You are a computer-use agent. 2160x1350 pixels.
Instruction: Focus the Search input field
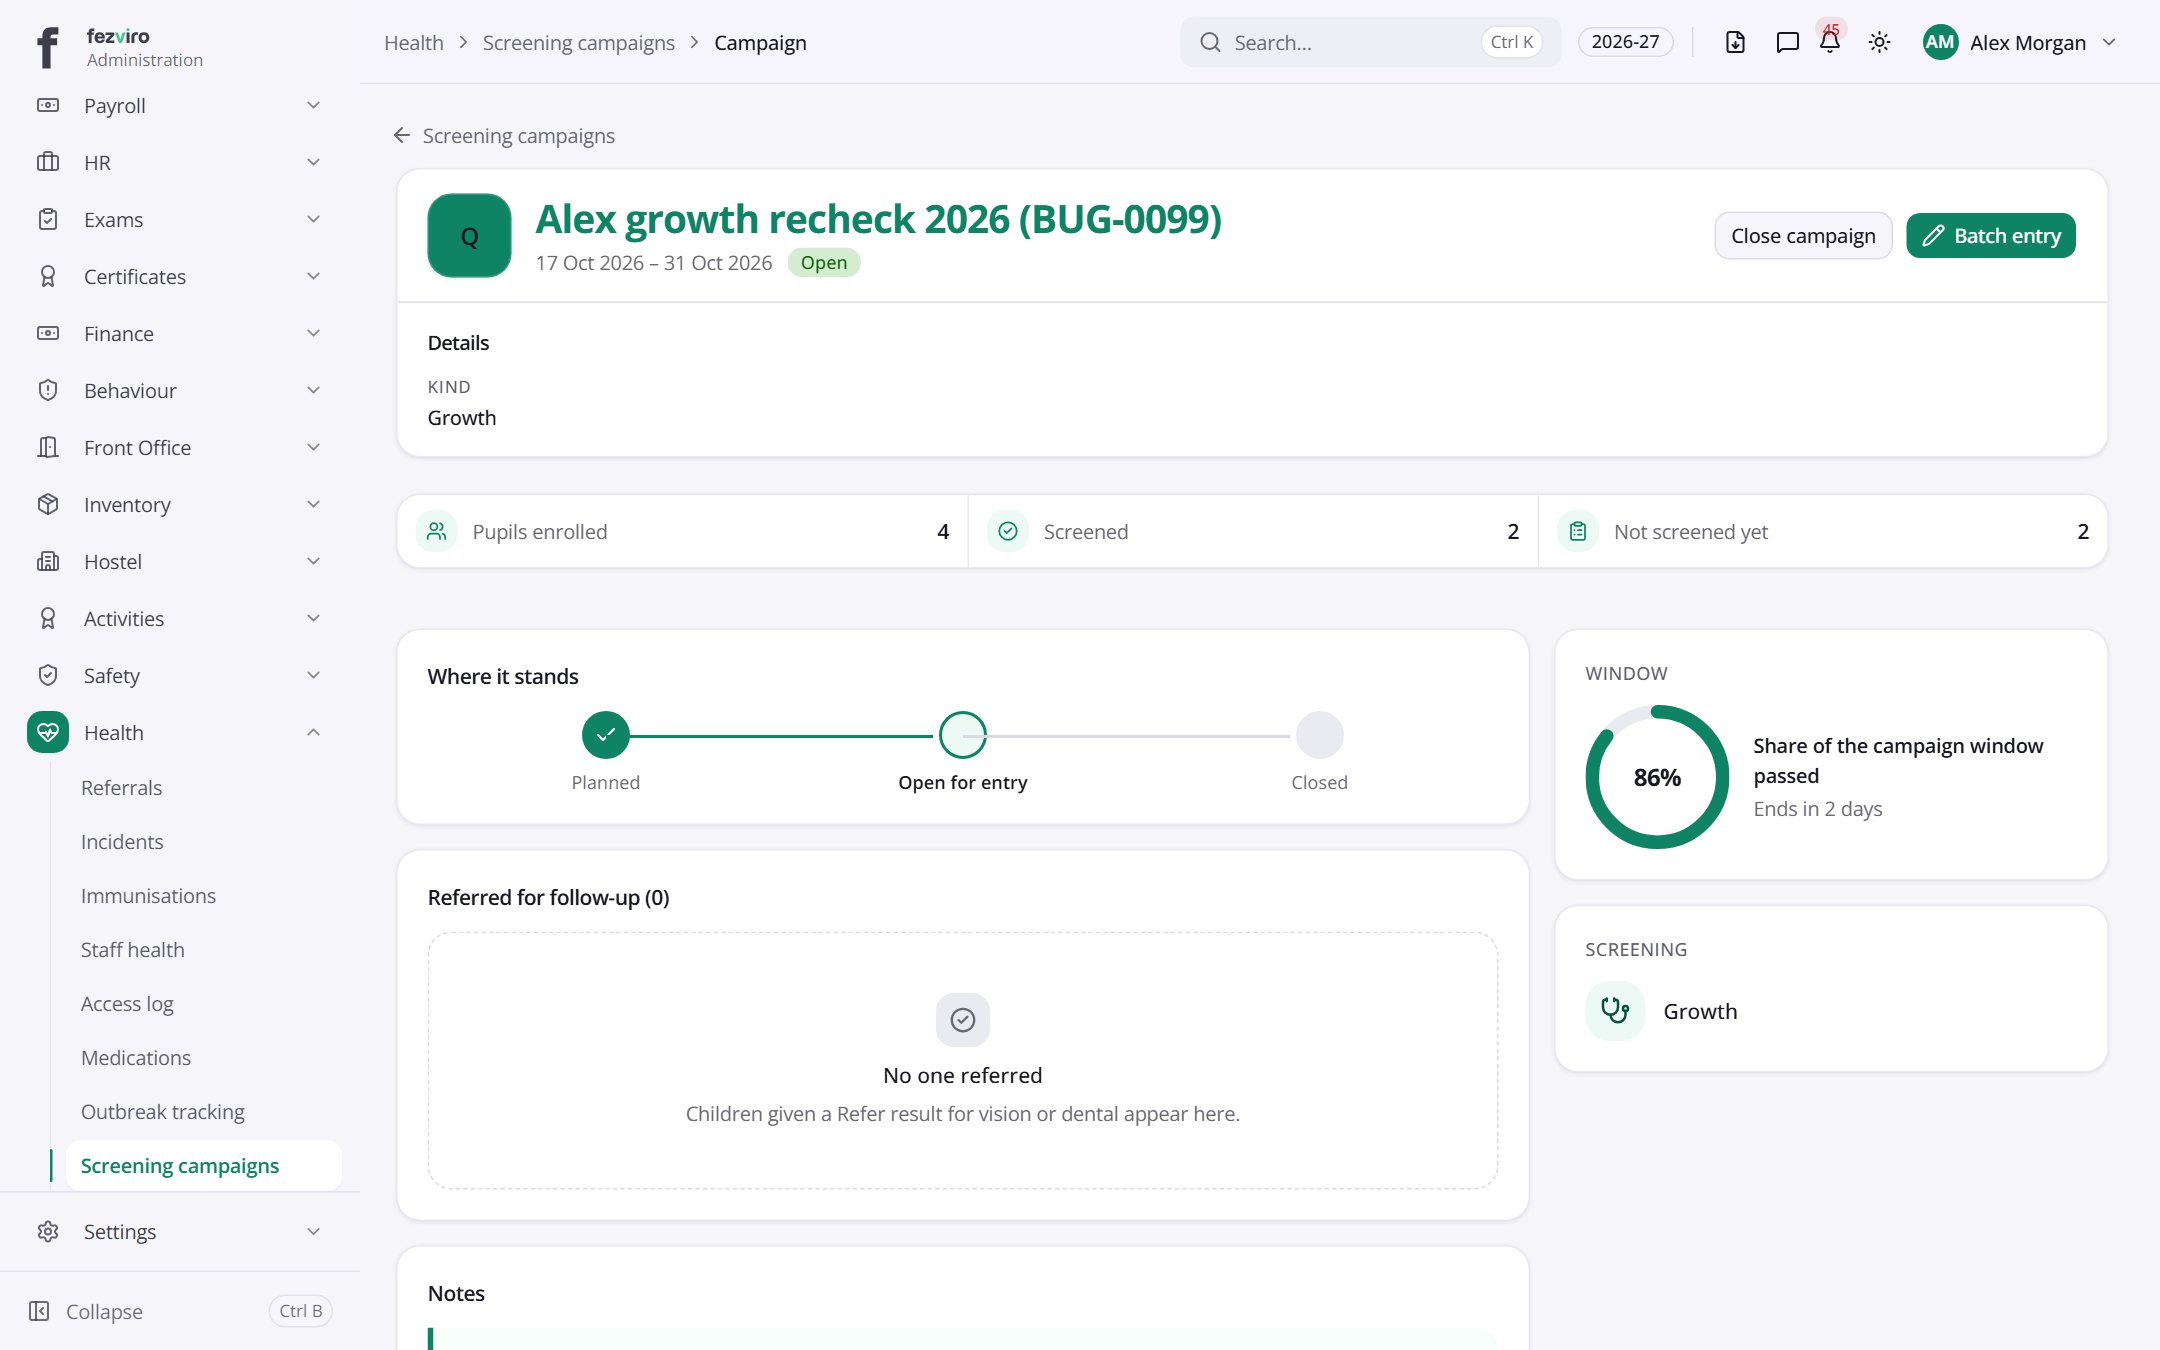(1370, 42)
